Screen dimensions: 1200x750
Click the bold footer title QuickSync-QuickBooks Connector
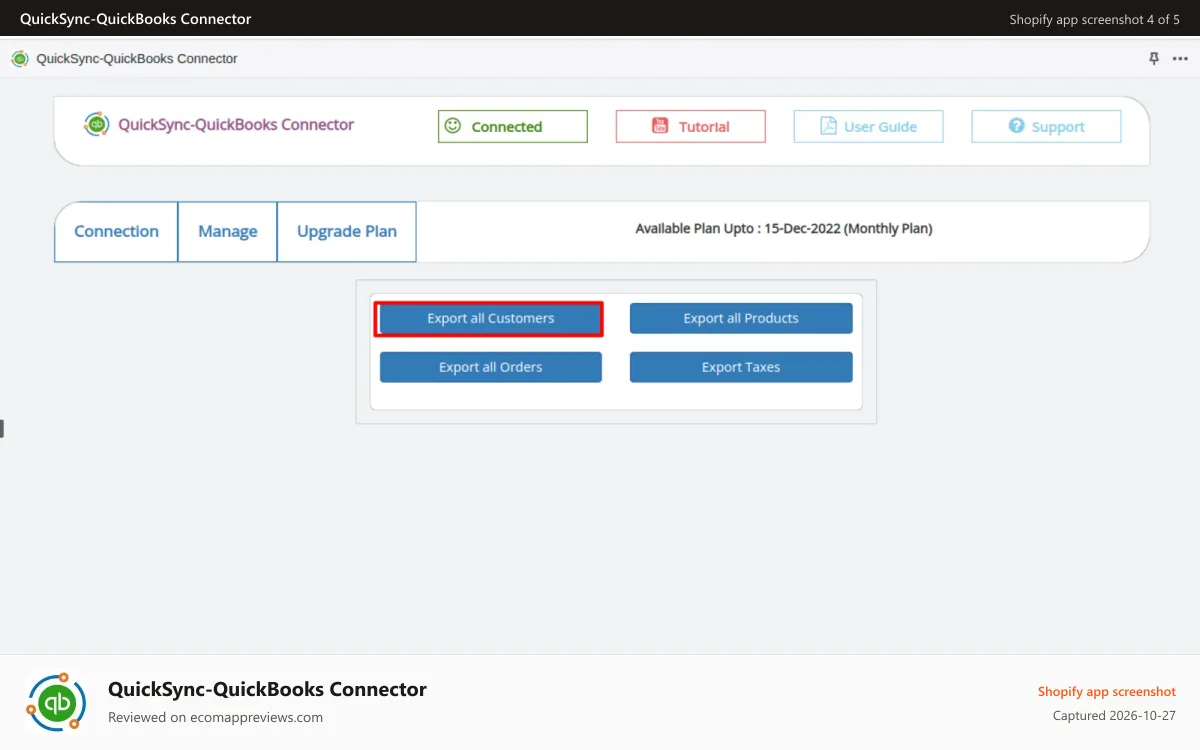tap(267, 689)
